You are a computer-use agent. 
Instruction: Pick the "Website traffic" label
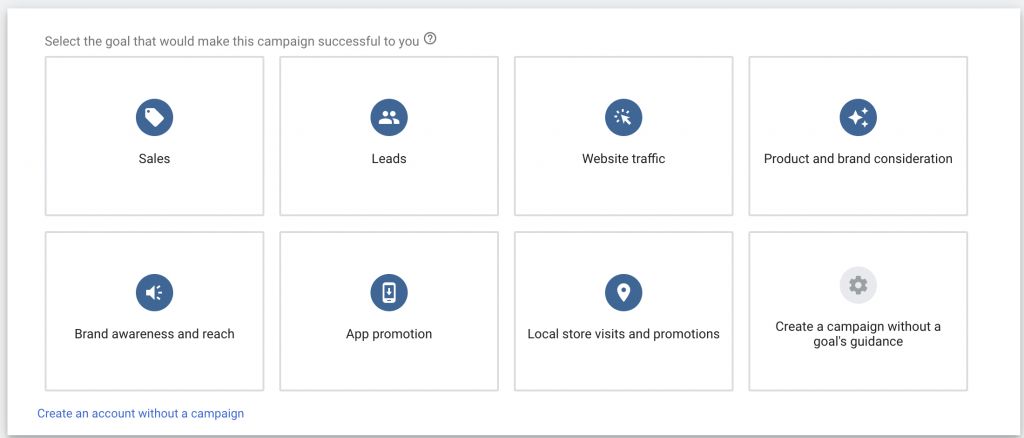point(623,159)
